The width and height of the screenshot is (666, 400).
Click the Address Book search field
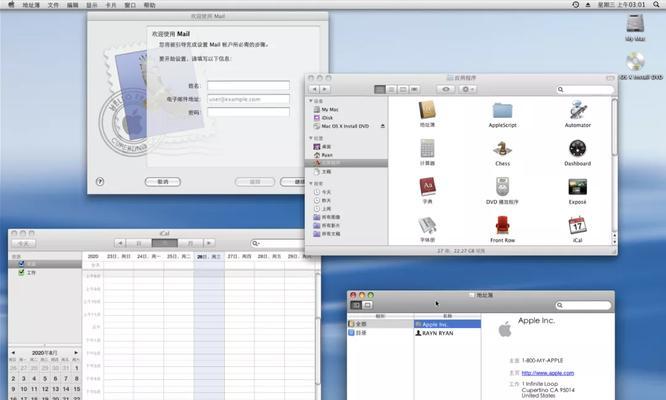[x=583, y=305]
